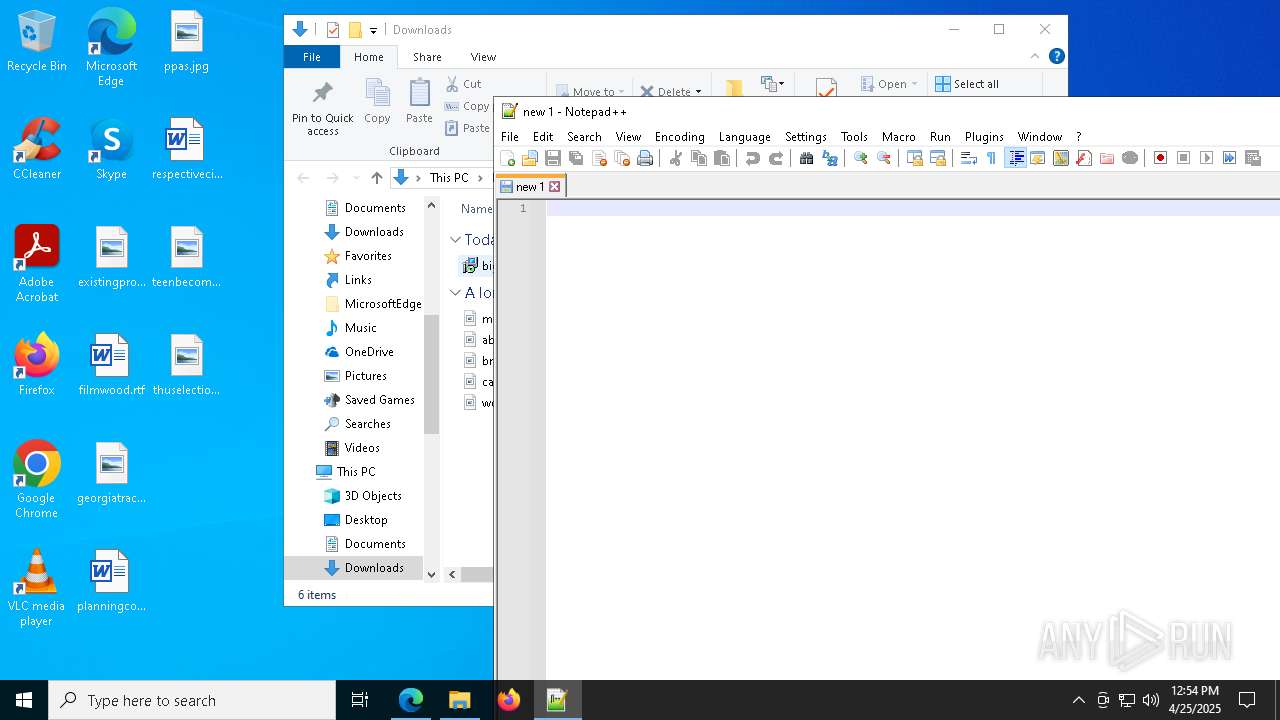Toggle synchronize vertical scrolling icon
Screen dimensions: 1280x720
[915, 158]
